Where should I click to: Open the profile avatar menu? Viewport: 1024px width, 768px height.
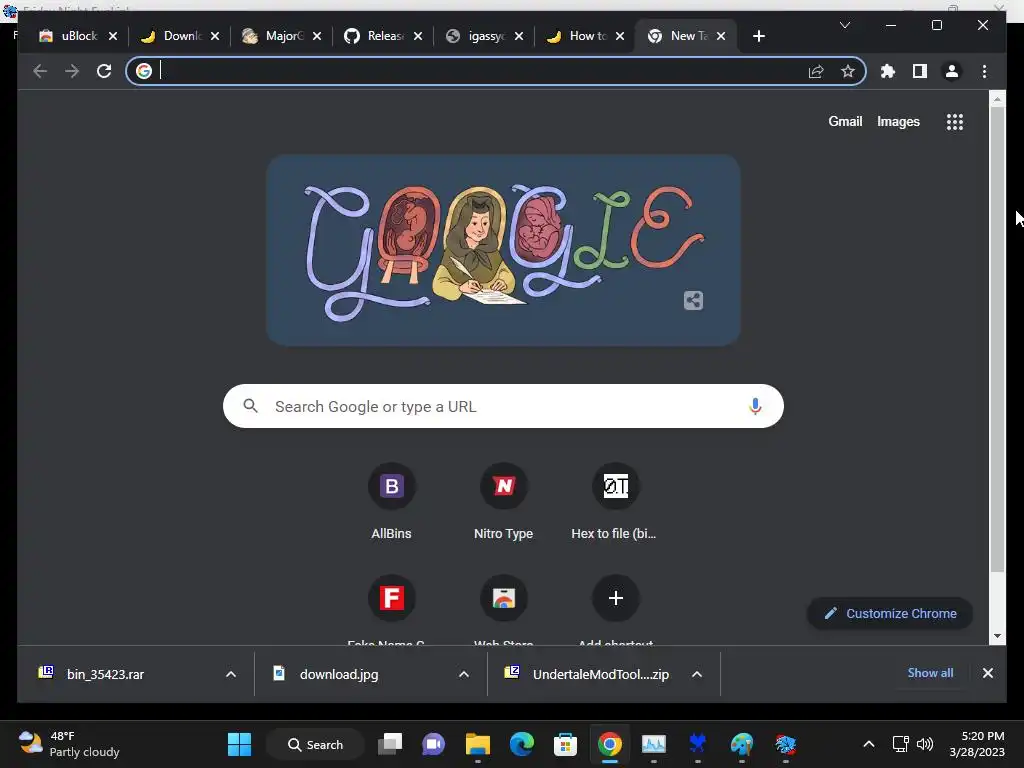pyautogui.click(x=952, y=71)
